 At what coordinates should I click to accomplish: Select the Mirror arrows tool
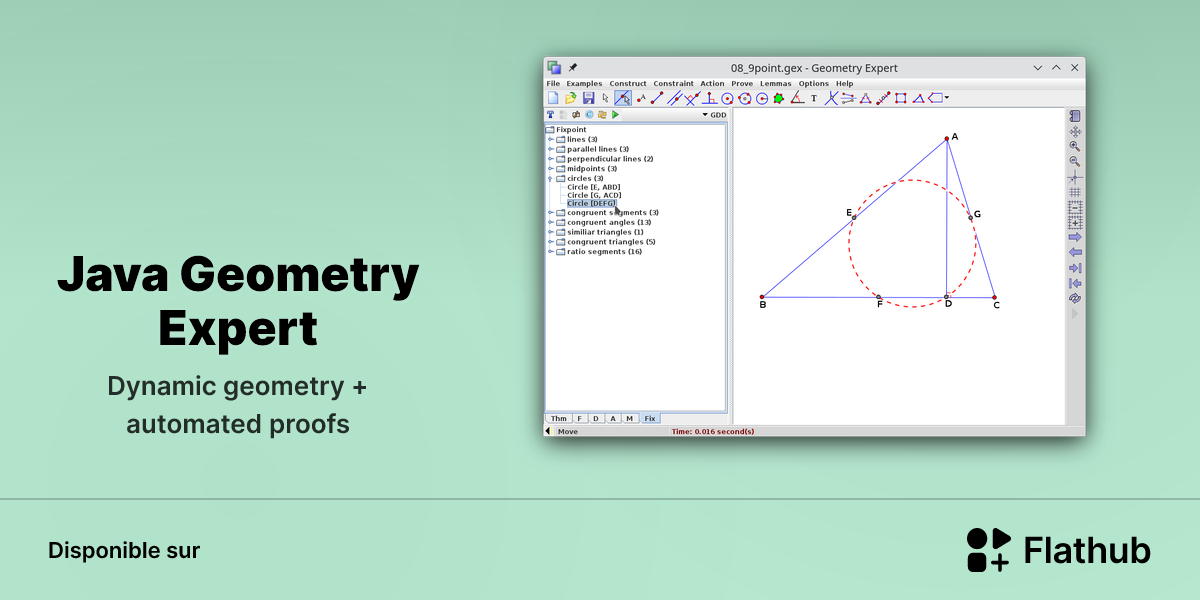[x=848, y=98]
